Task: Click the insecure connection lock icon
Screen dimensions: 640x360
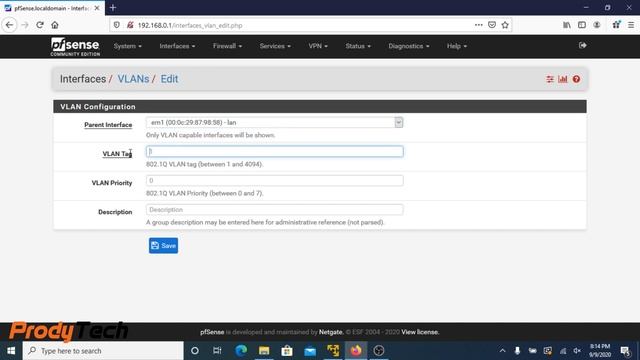Action: (x=130, y=25)
